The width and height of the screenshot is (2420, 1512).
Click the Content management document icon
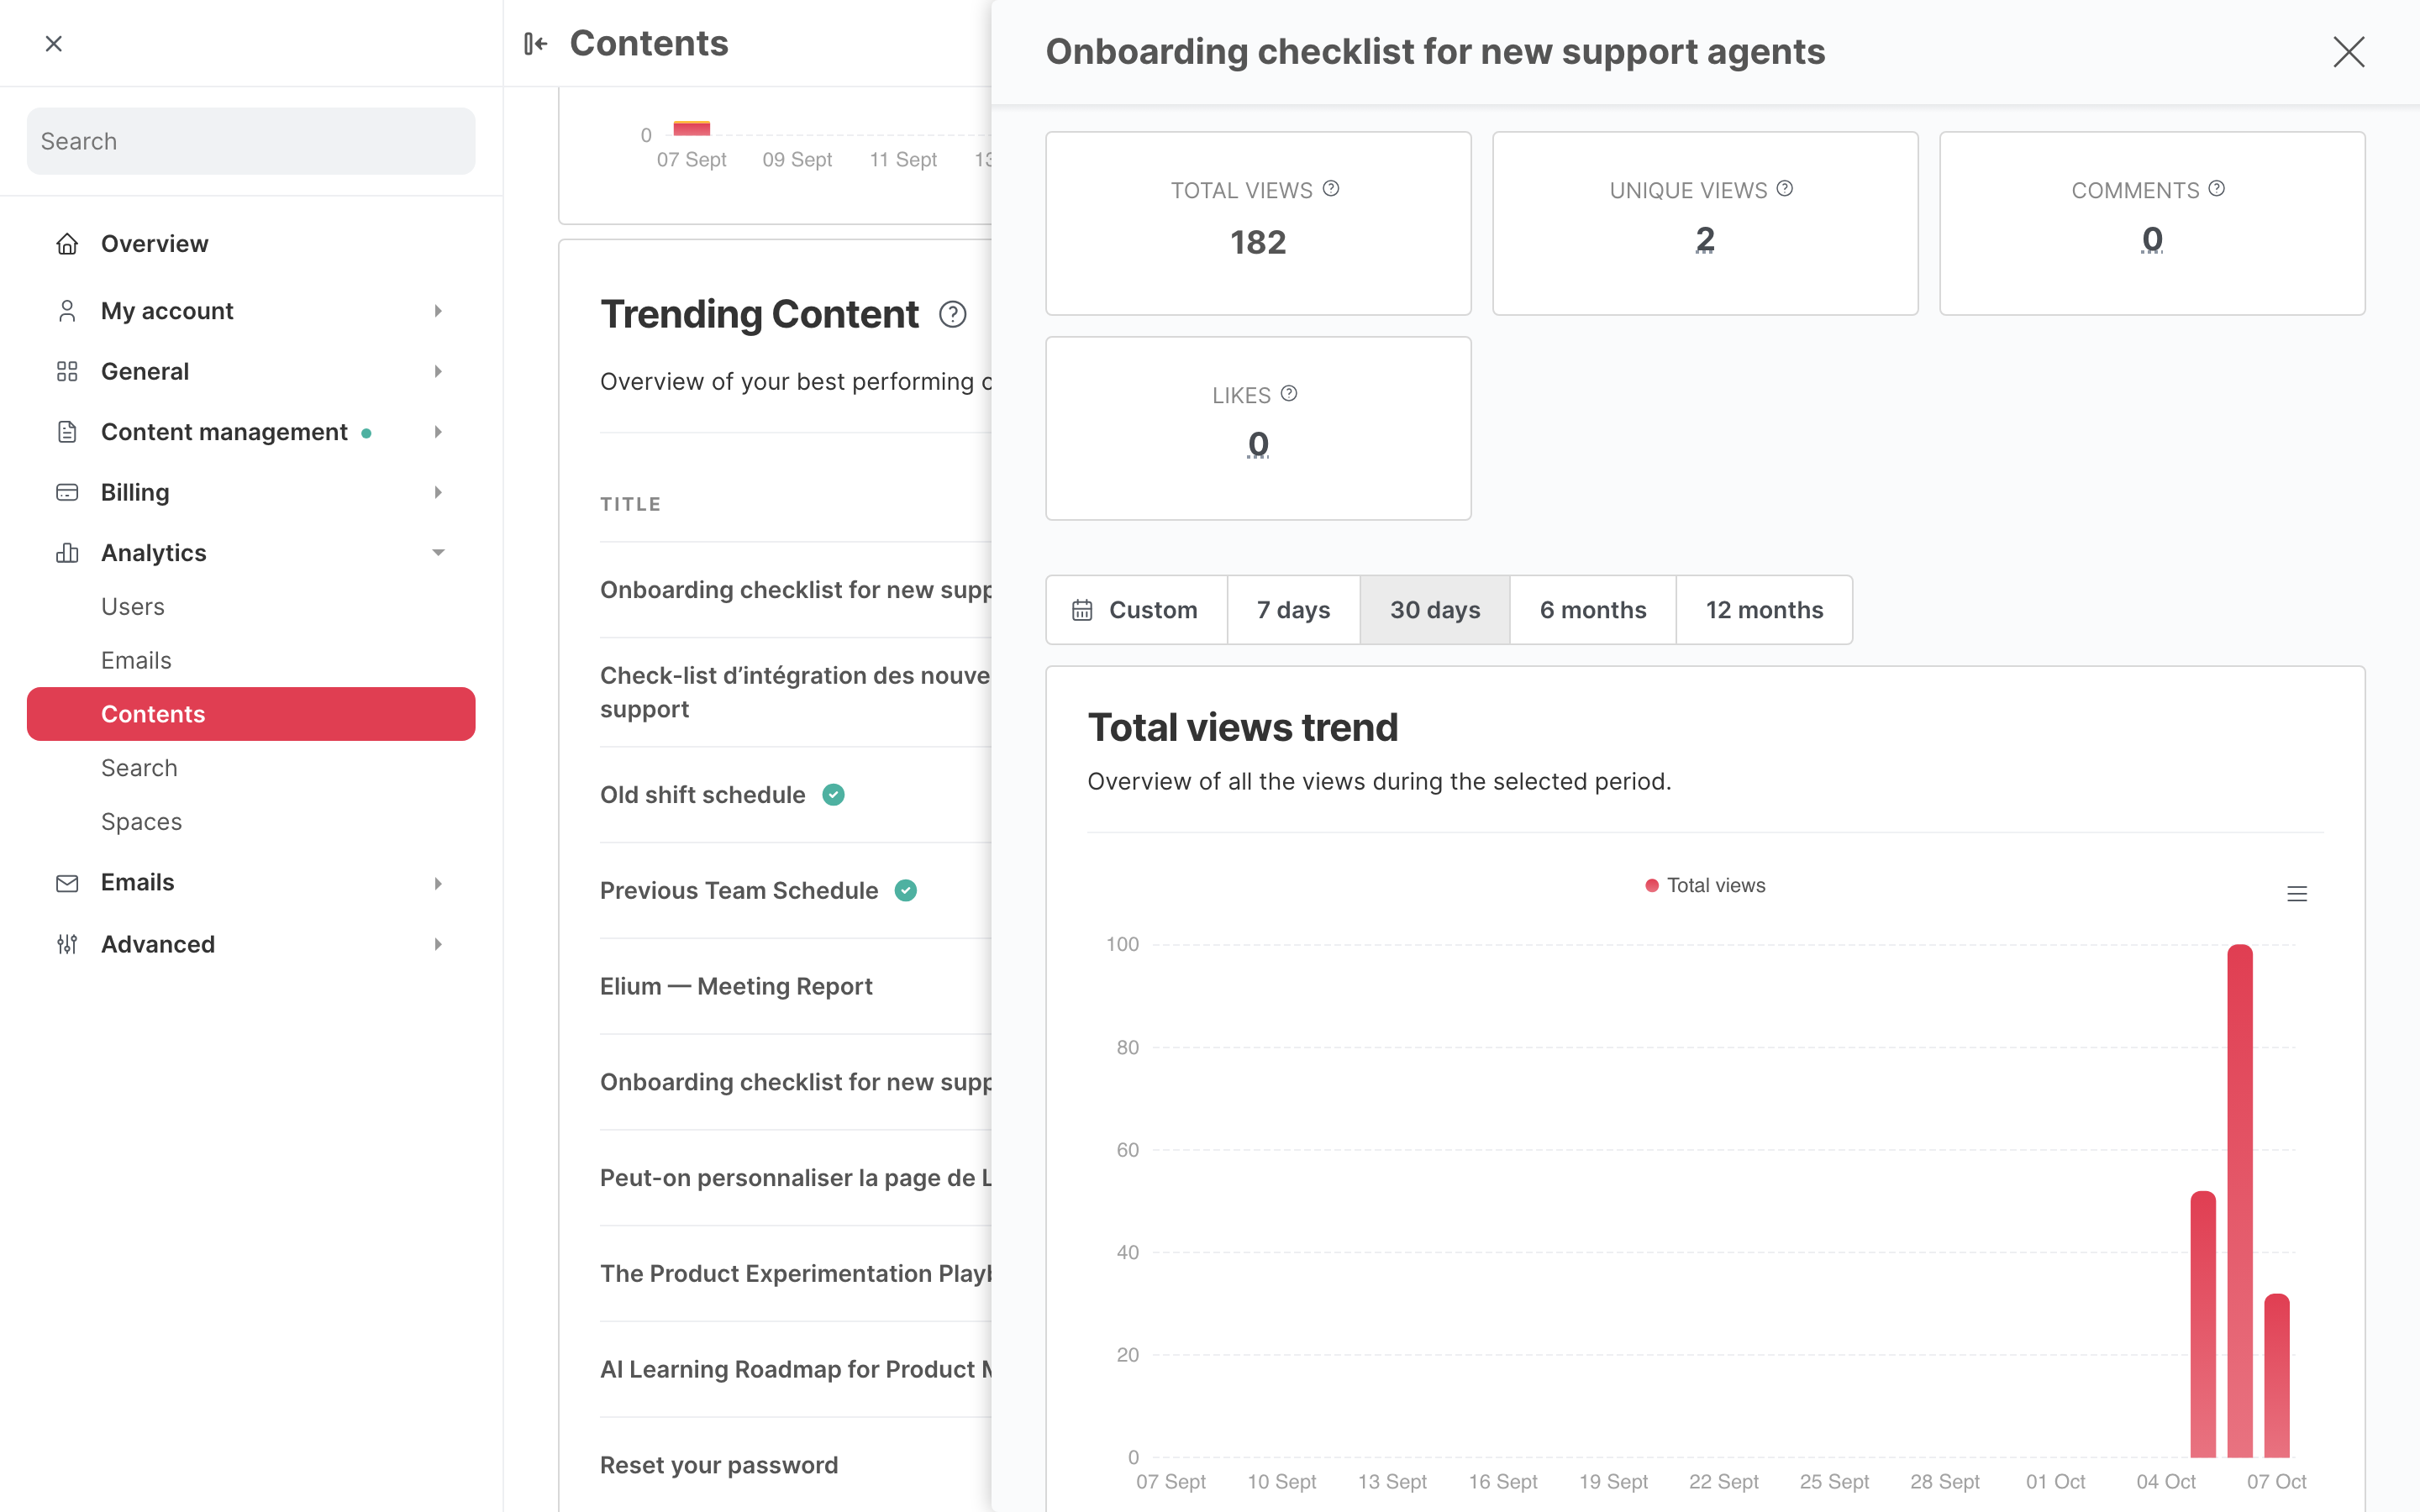tap(67, 432)
